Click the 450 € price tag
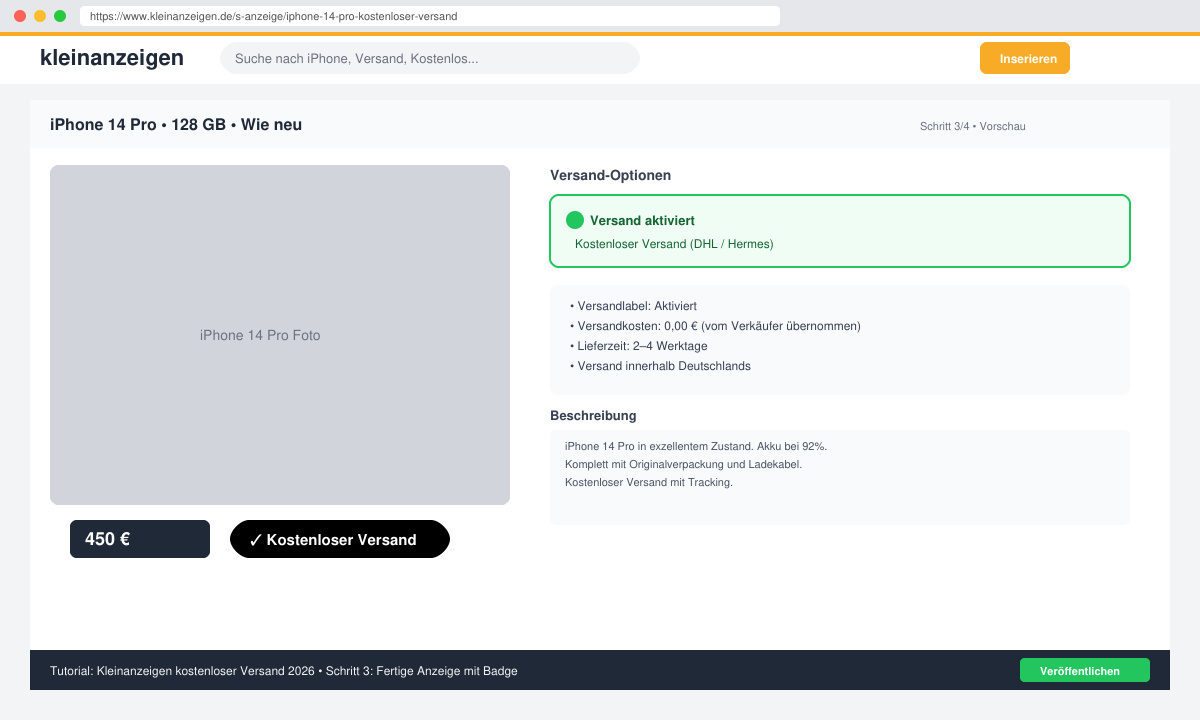Screen dimensions: 1200x720 (140, 539)
